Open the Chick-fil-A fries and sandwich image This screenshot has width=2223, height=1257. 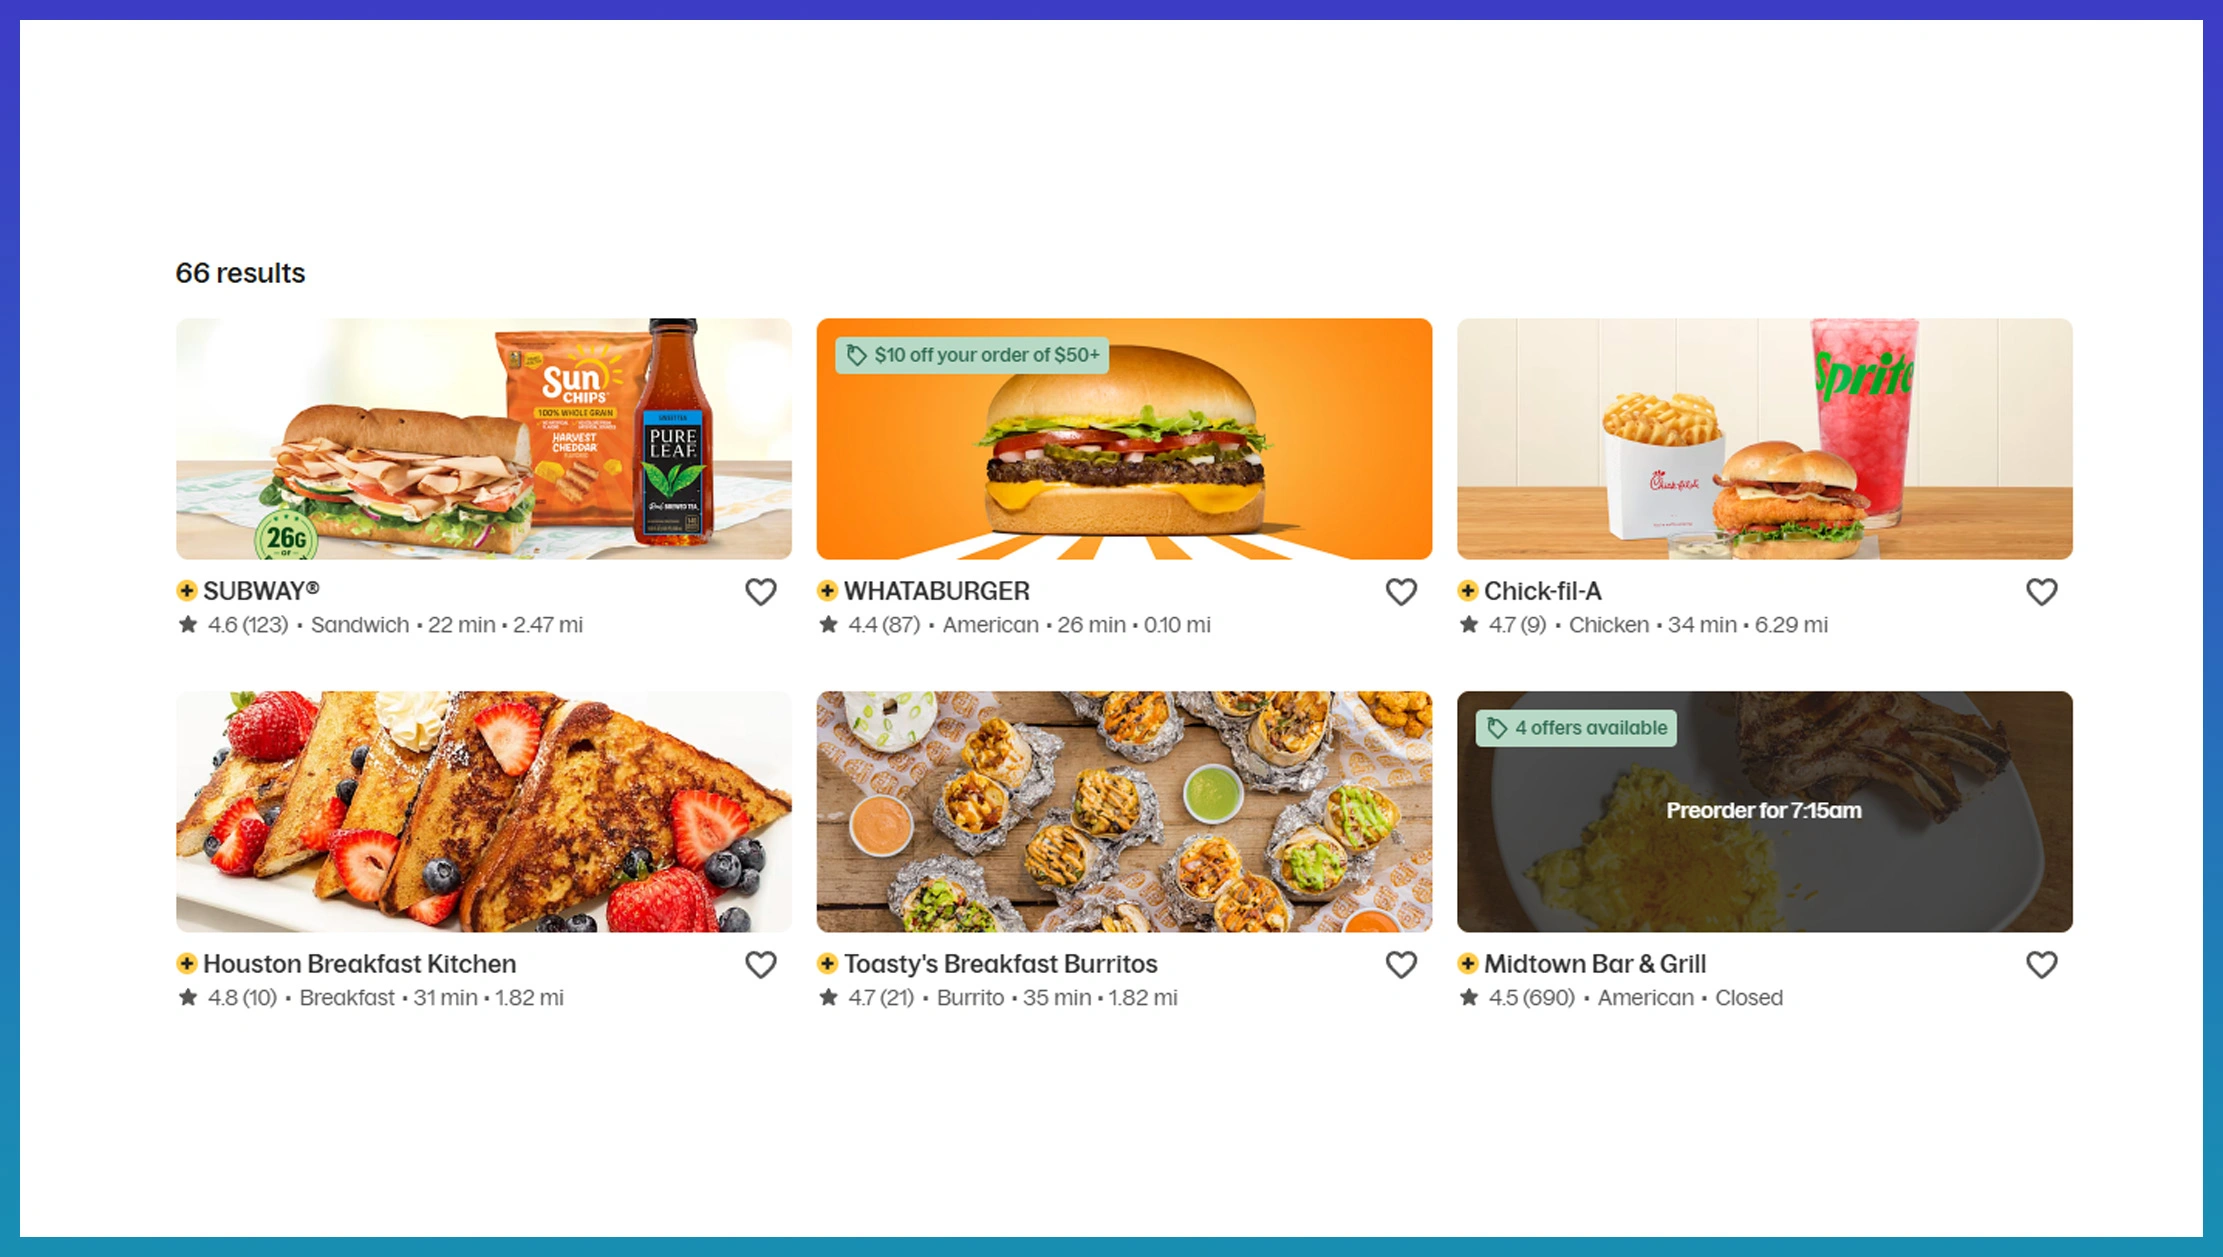(1764, 439)
